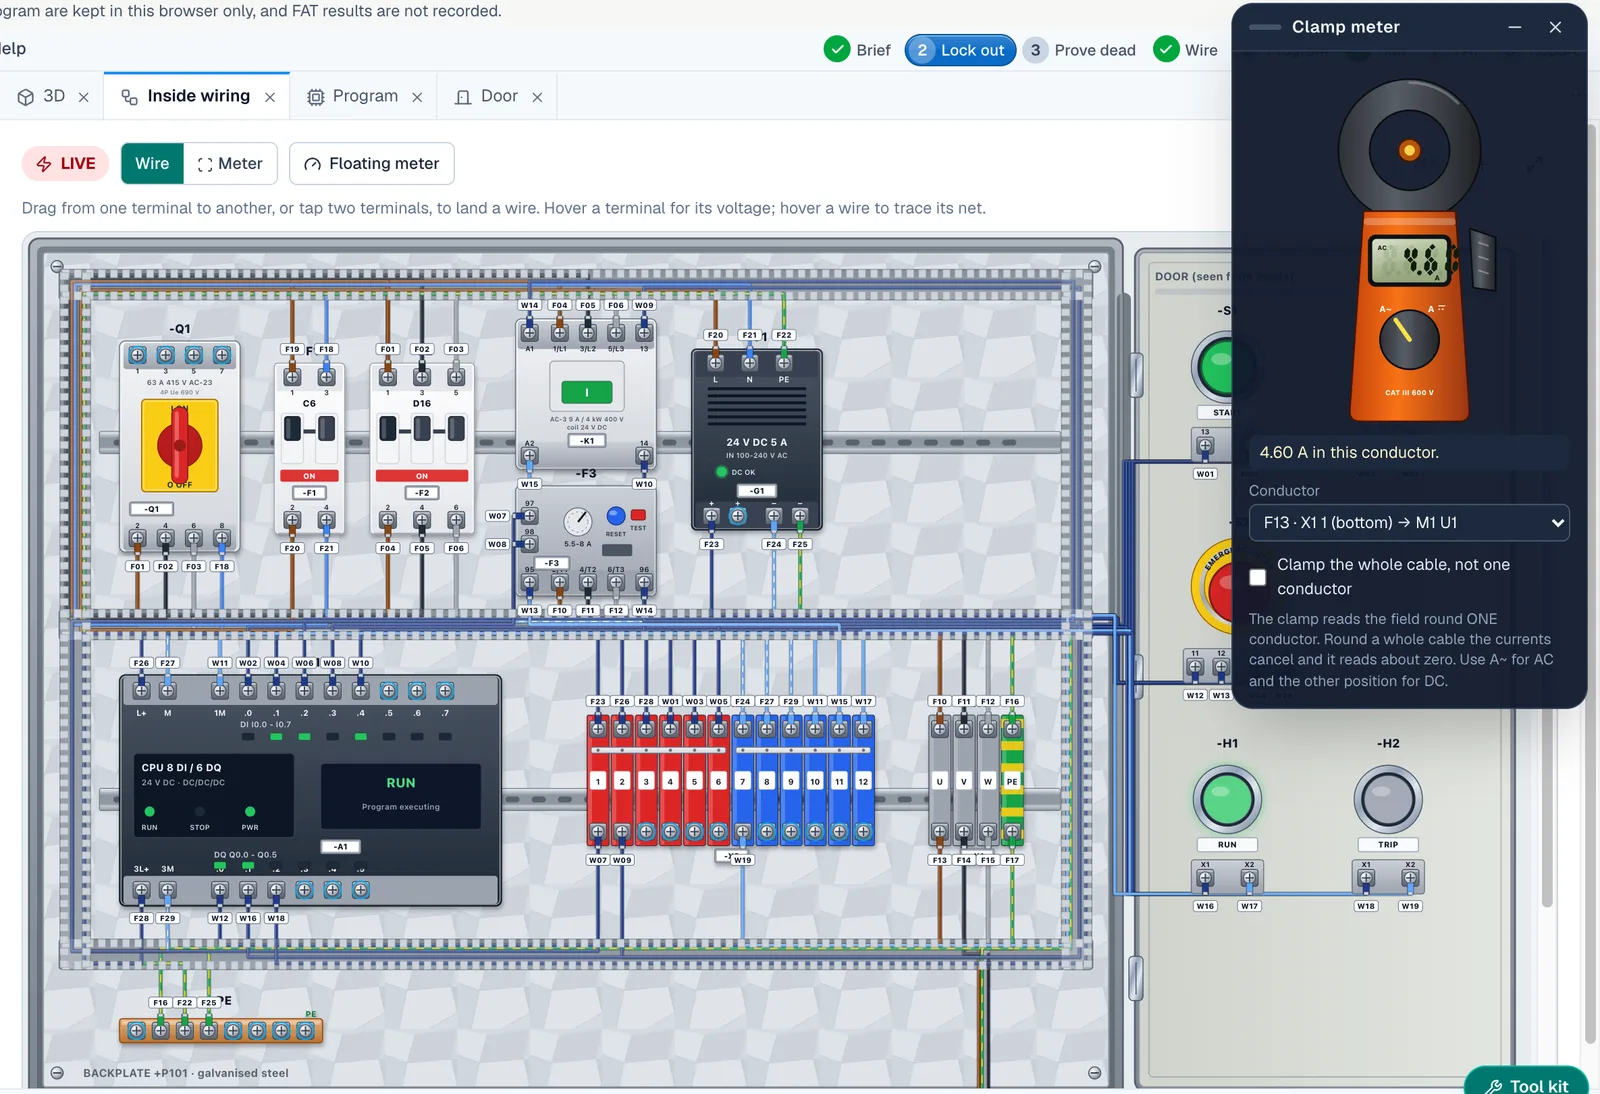
Task: Switch to Meter mode
Action: 230,163
